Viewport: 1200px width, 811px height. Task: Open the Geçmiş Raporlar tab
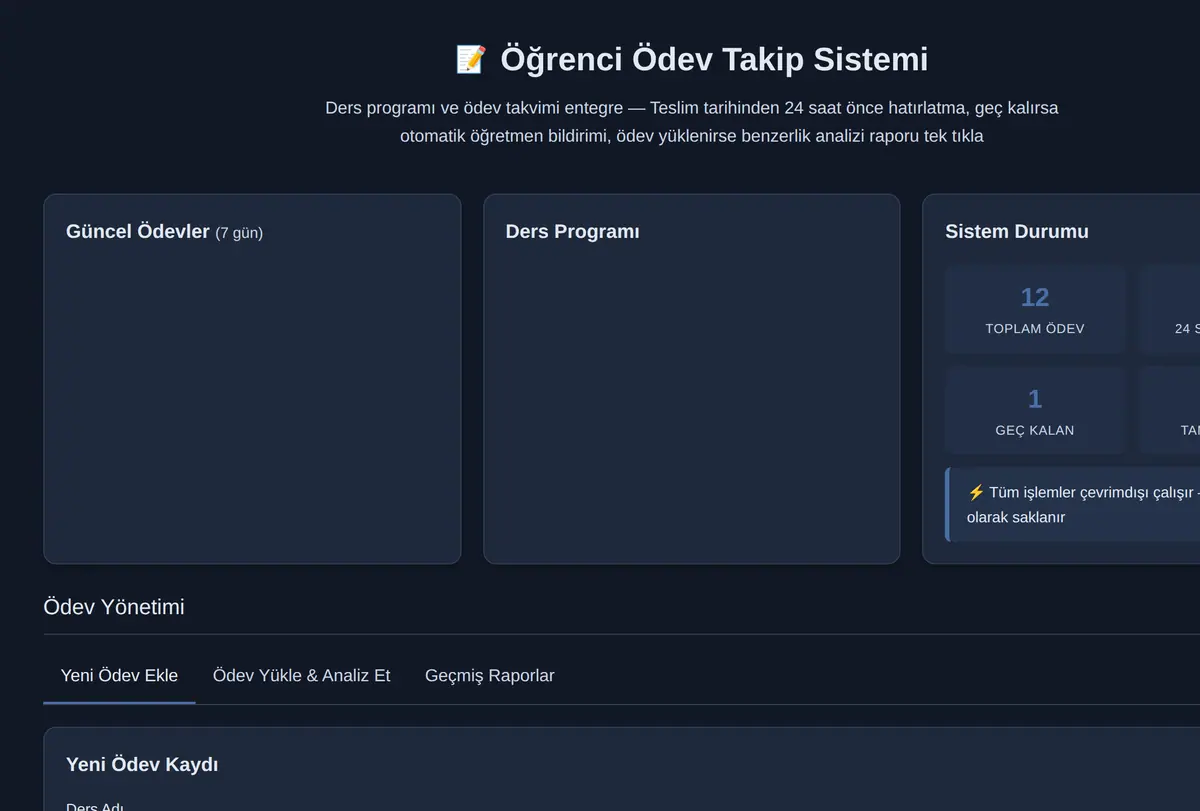point(490,675)
